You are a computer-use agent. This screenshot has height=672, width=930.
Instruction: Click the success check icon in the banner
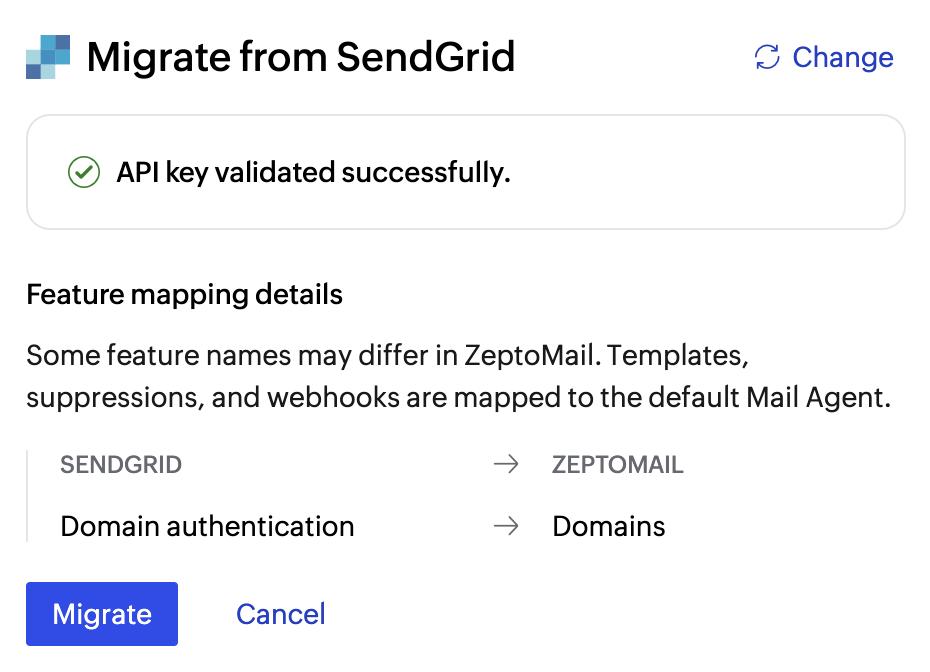pyautogui.click(x=84, y=172)
